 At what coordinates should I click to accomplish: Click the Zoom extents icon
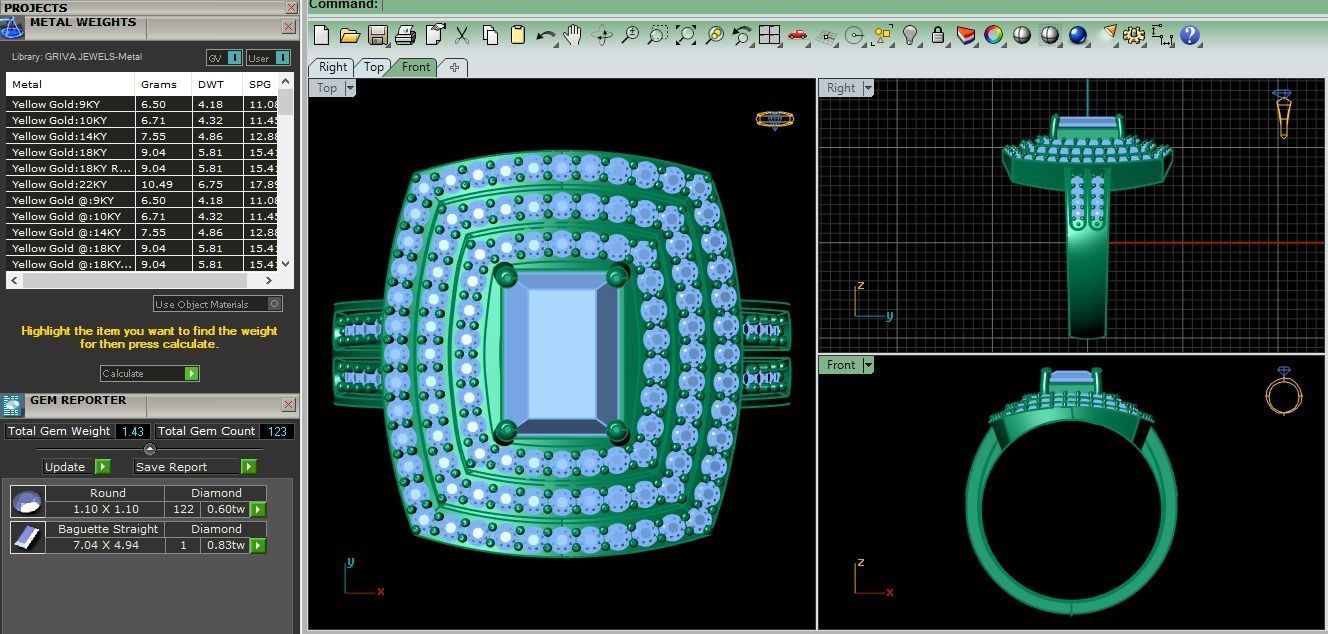coord(686,36)
